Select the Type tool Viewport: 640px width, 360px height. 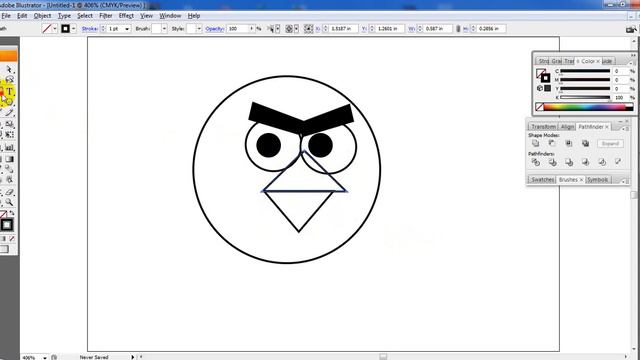9,91
